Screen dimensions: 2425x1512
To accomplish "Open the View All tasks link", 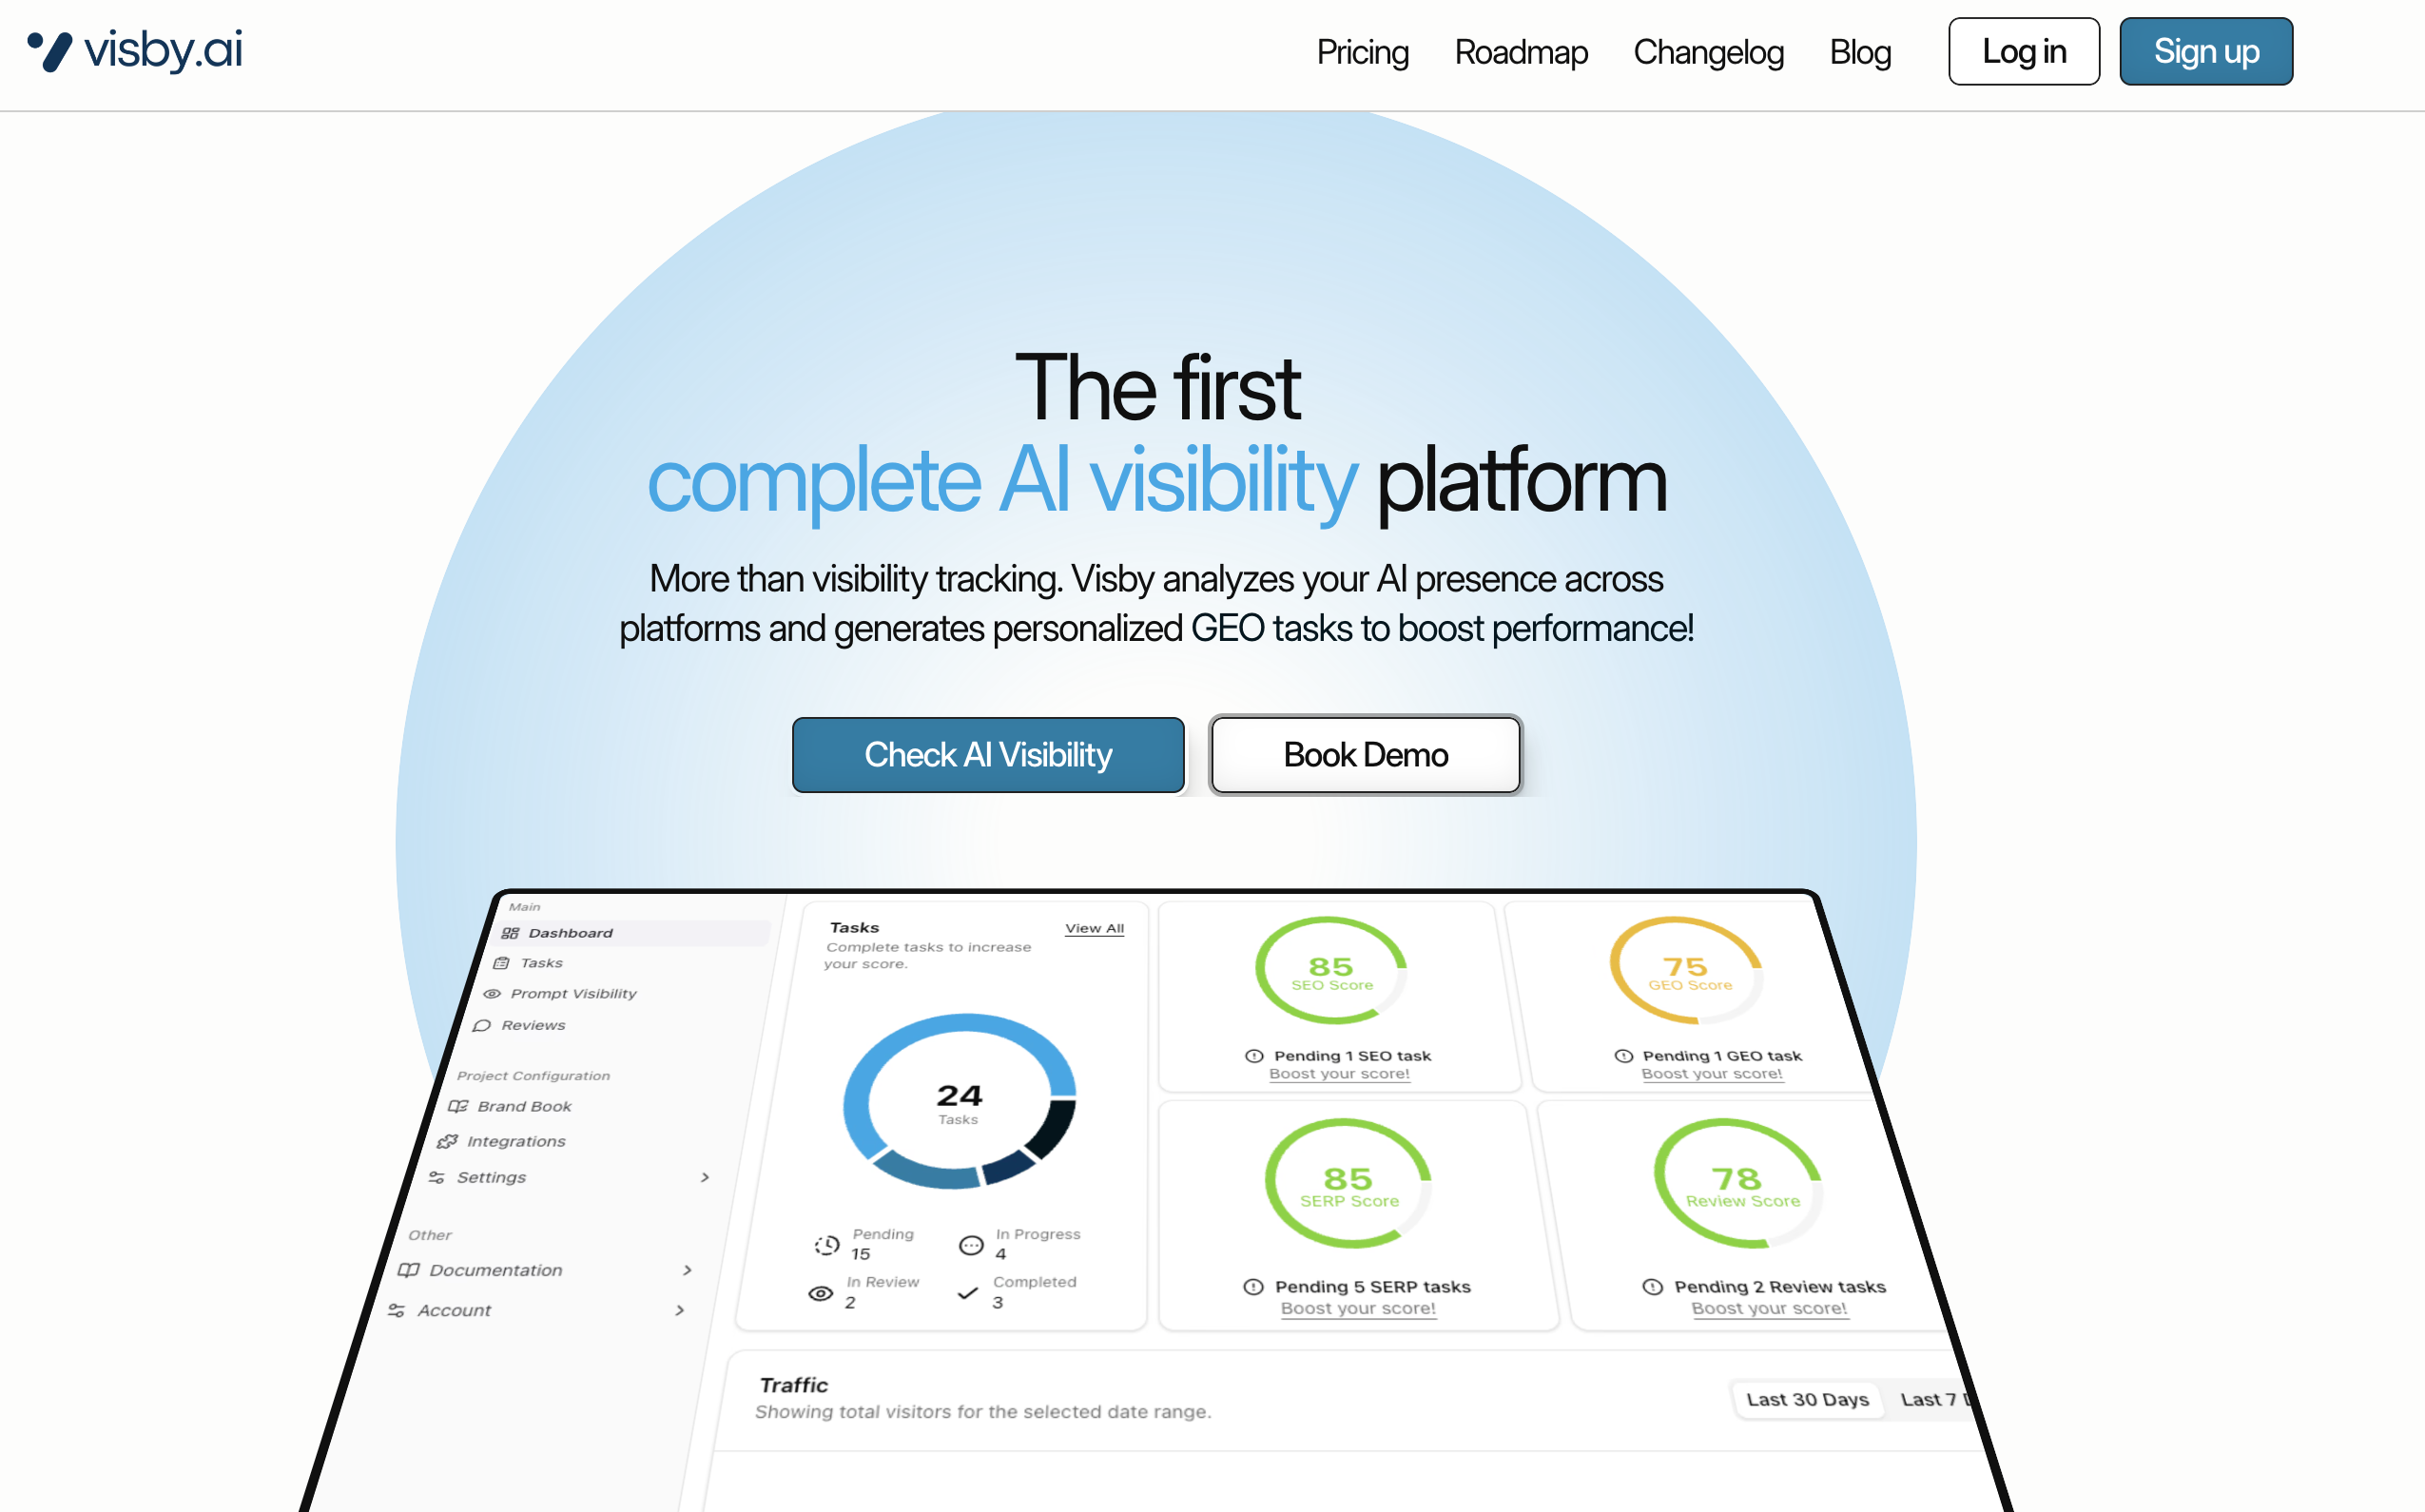I will [1094, 929].
